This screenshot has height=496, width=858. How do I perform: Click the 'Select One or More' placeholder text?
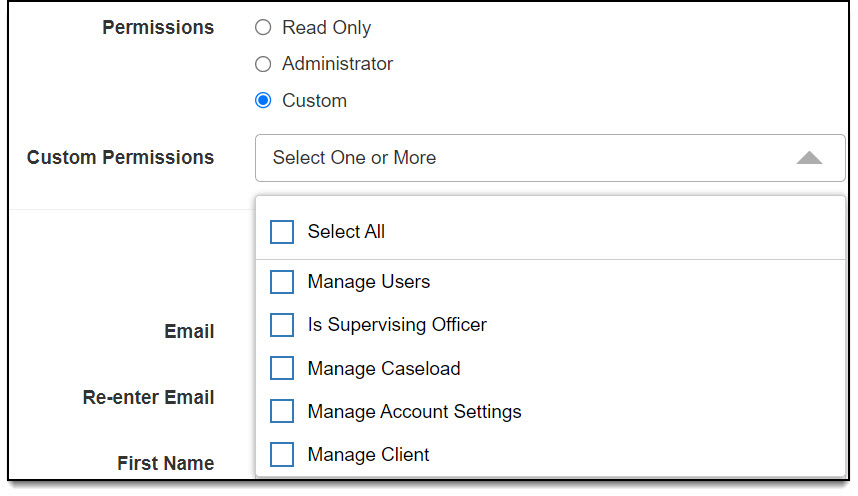pyautogui.click(x=354, y=158)
